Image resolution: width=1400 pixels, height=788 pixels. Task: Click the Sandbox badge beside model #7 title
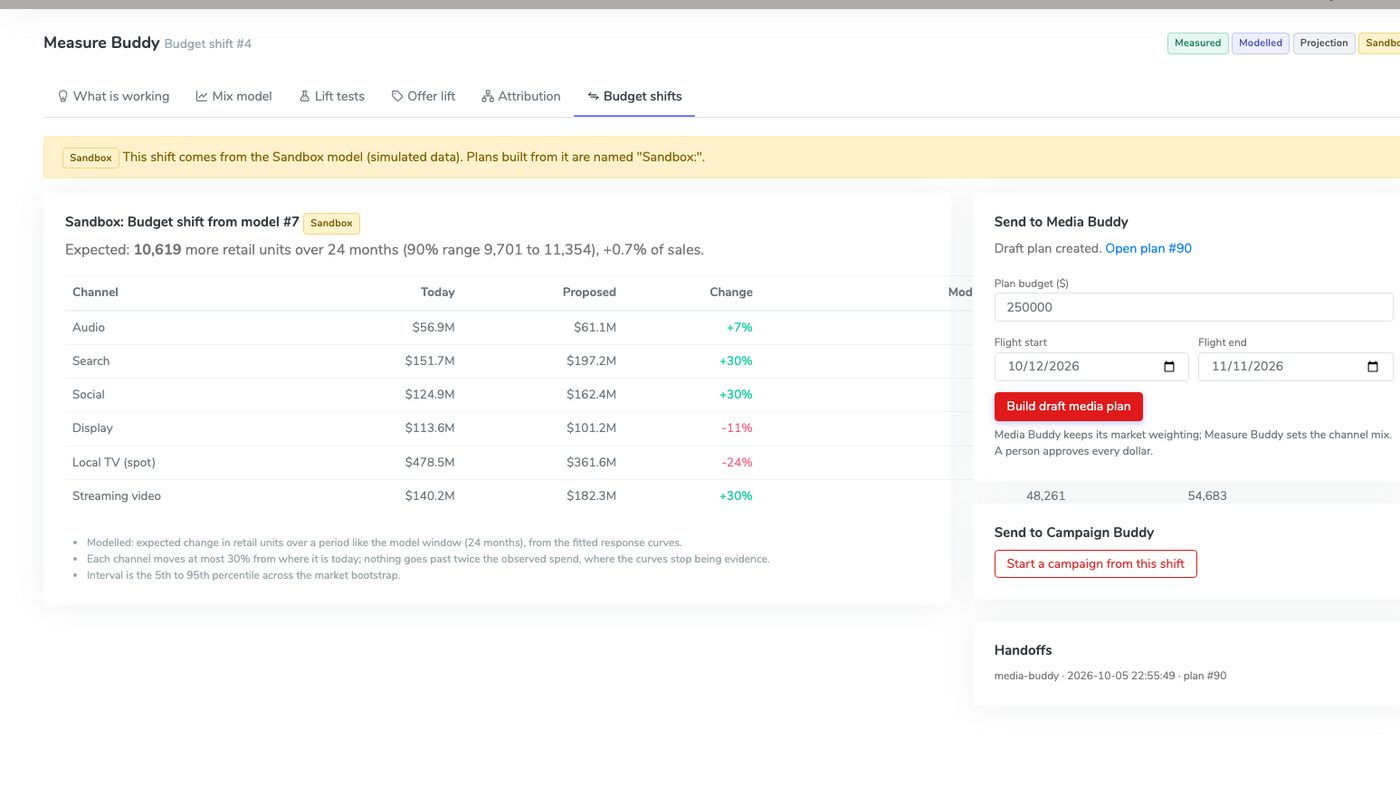click(332, 223)
